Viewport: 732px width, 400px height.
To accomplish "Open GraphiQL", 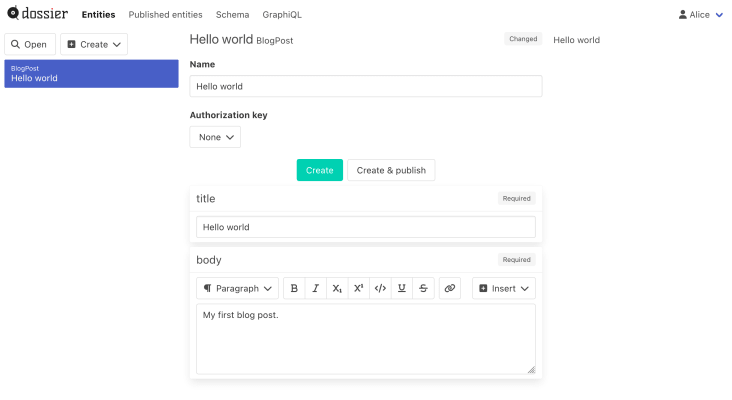I will coord(282,14).
